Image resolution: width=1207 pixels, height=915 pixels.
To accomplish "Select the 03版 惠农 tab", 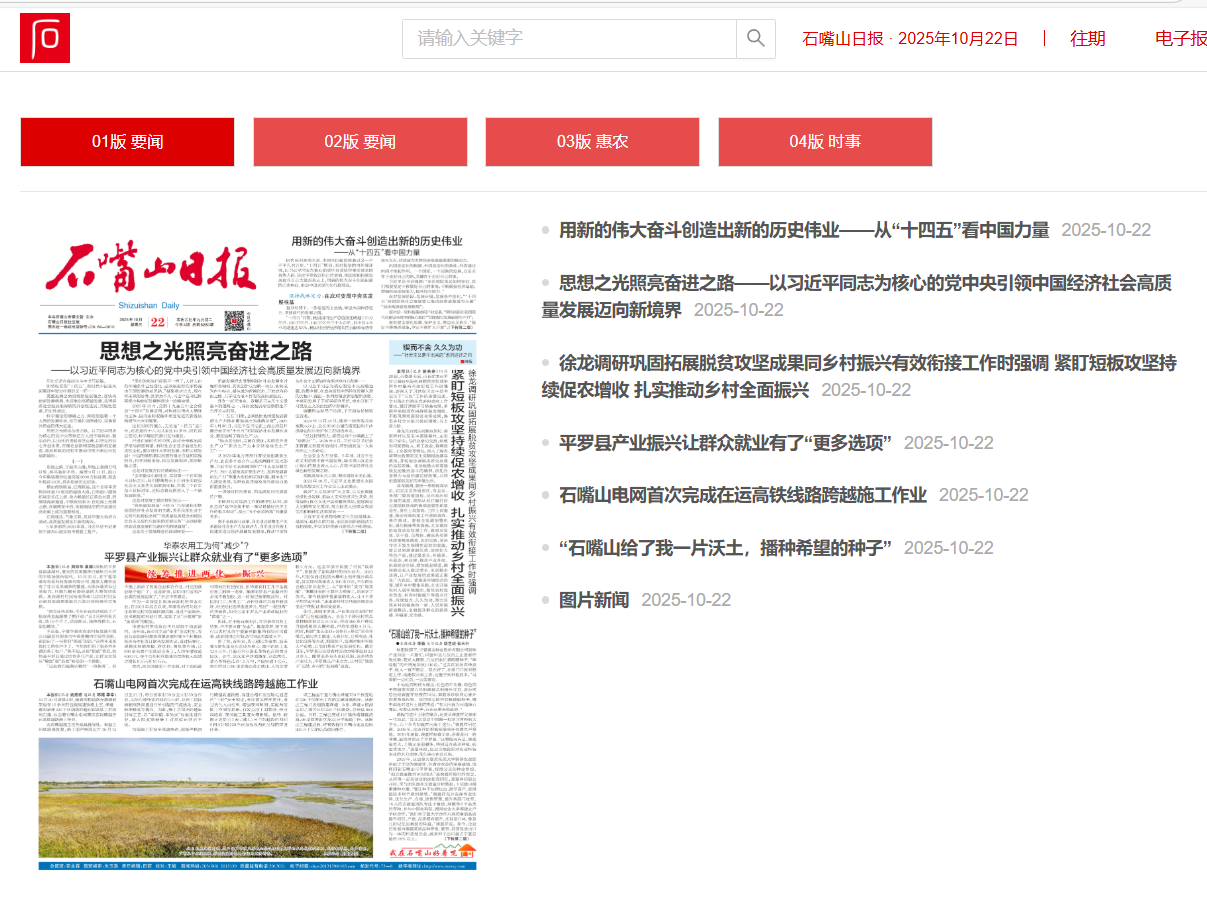I will [x=592, y=142].
